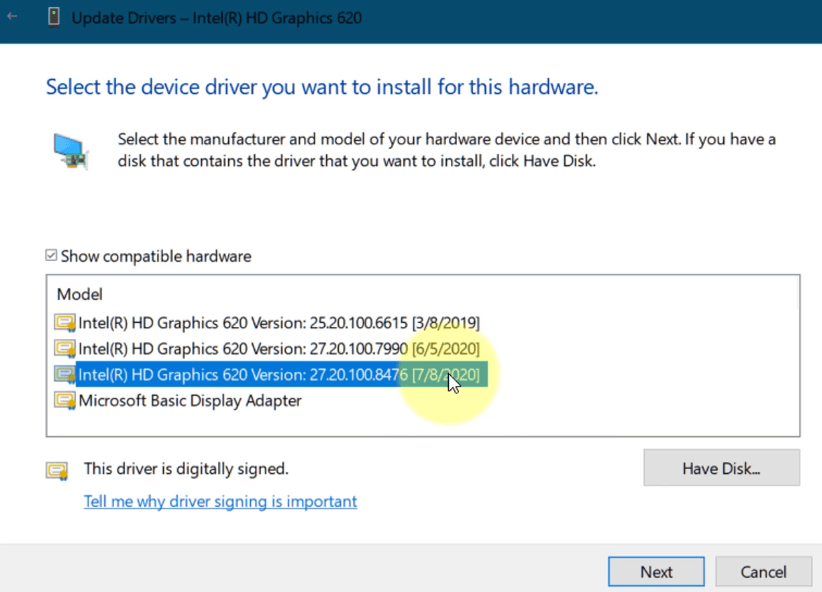Open the Have Disk dialog

[721, 468]
